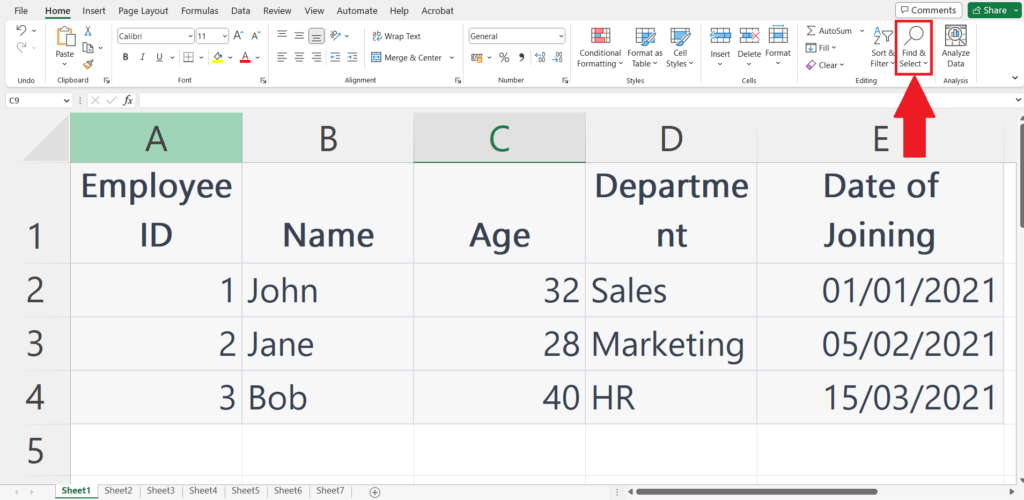Click the Copy icon

(88, 47)
